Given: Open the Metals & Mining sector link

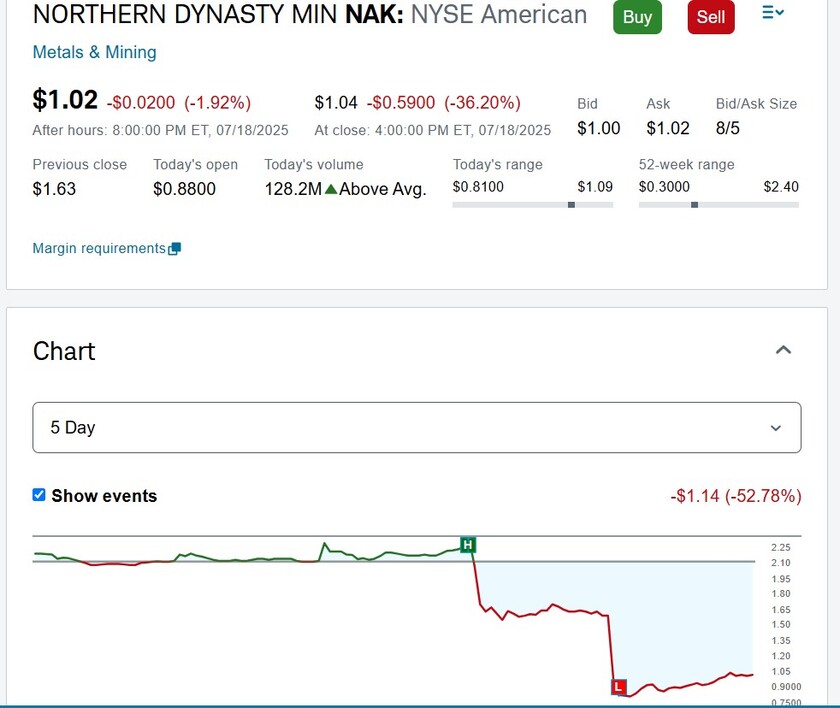Looking at the screenshot, I should point(94,52).
